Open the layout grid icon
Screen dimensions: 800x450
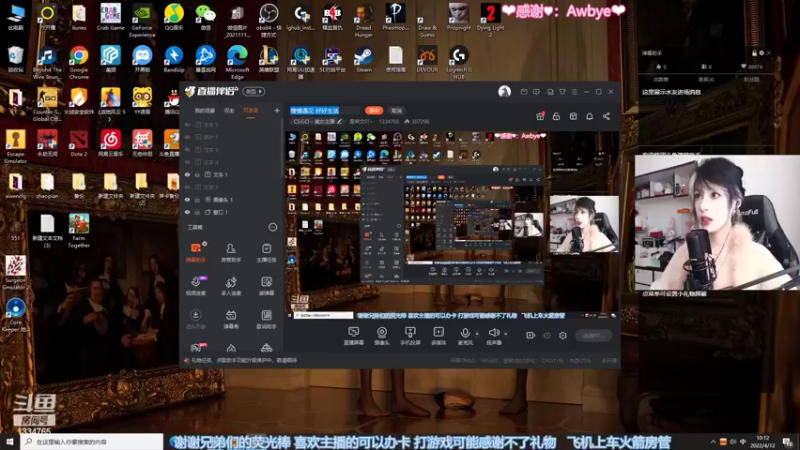(573, 116)
